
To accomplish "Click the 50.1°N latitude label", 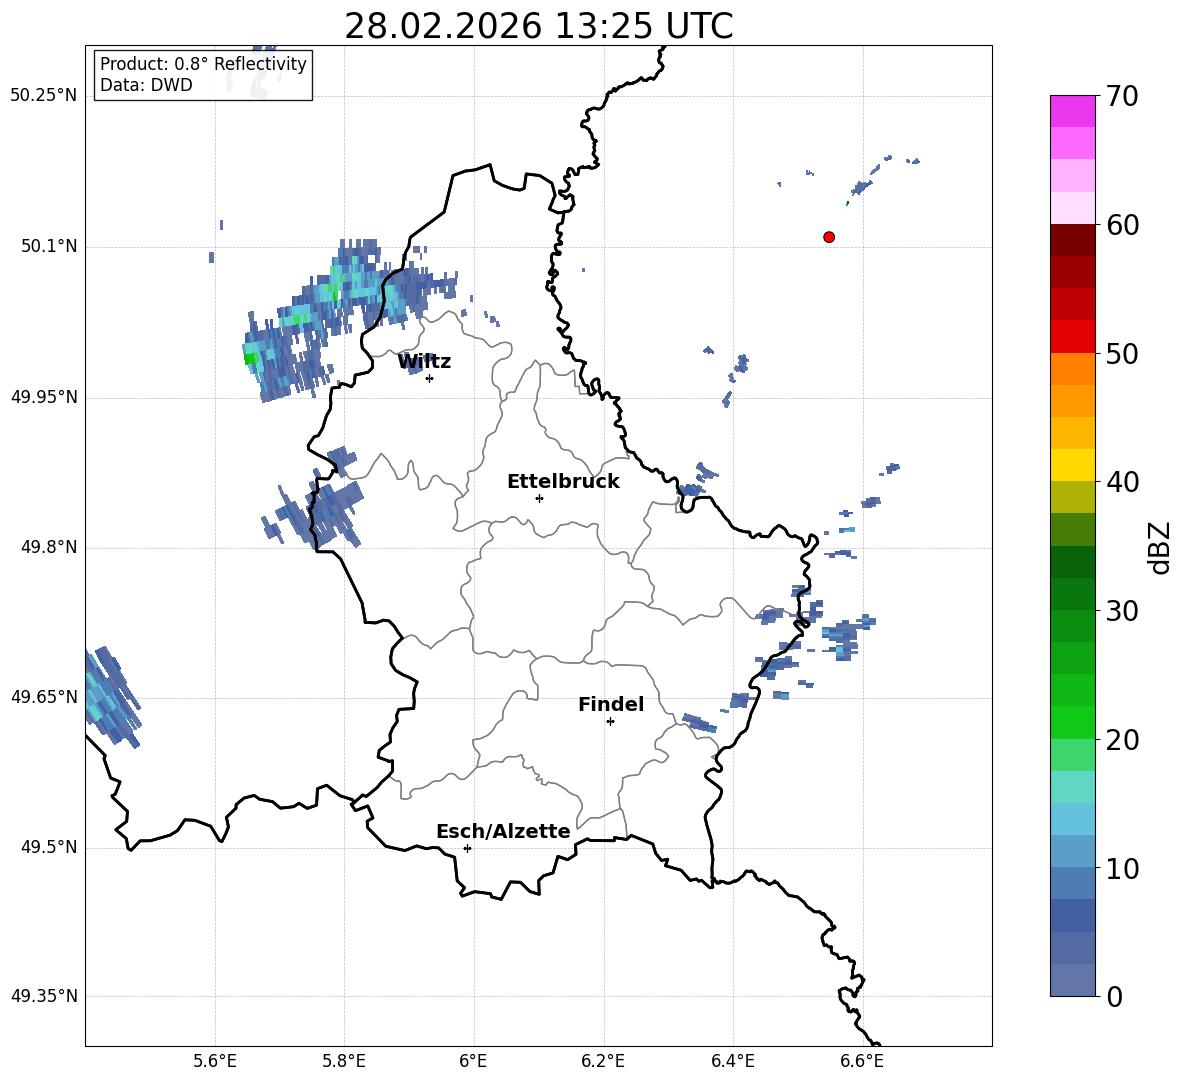I will (49, 246).
